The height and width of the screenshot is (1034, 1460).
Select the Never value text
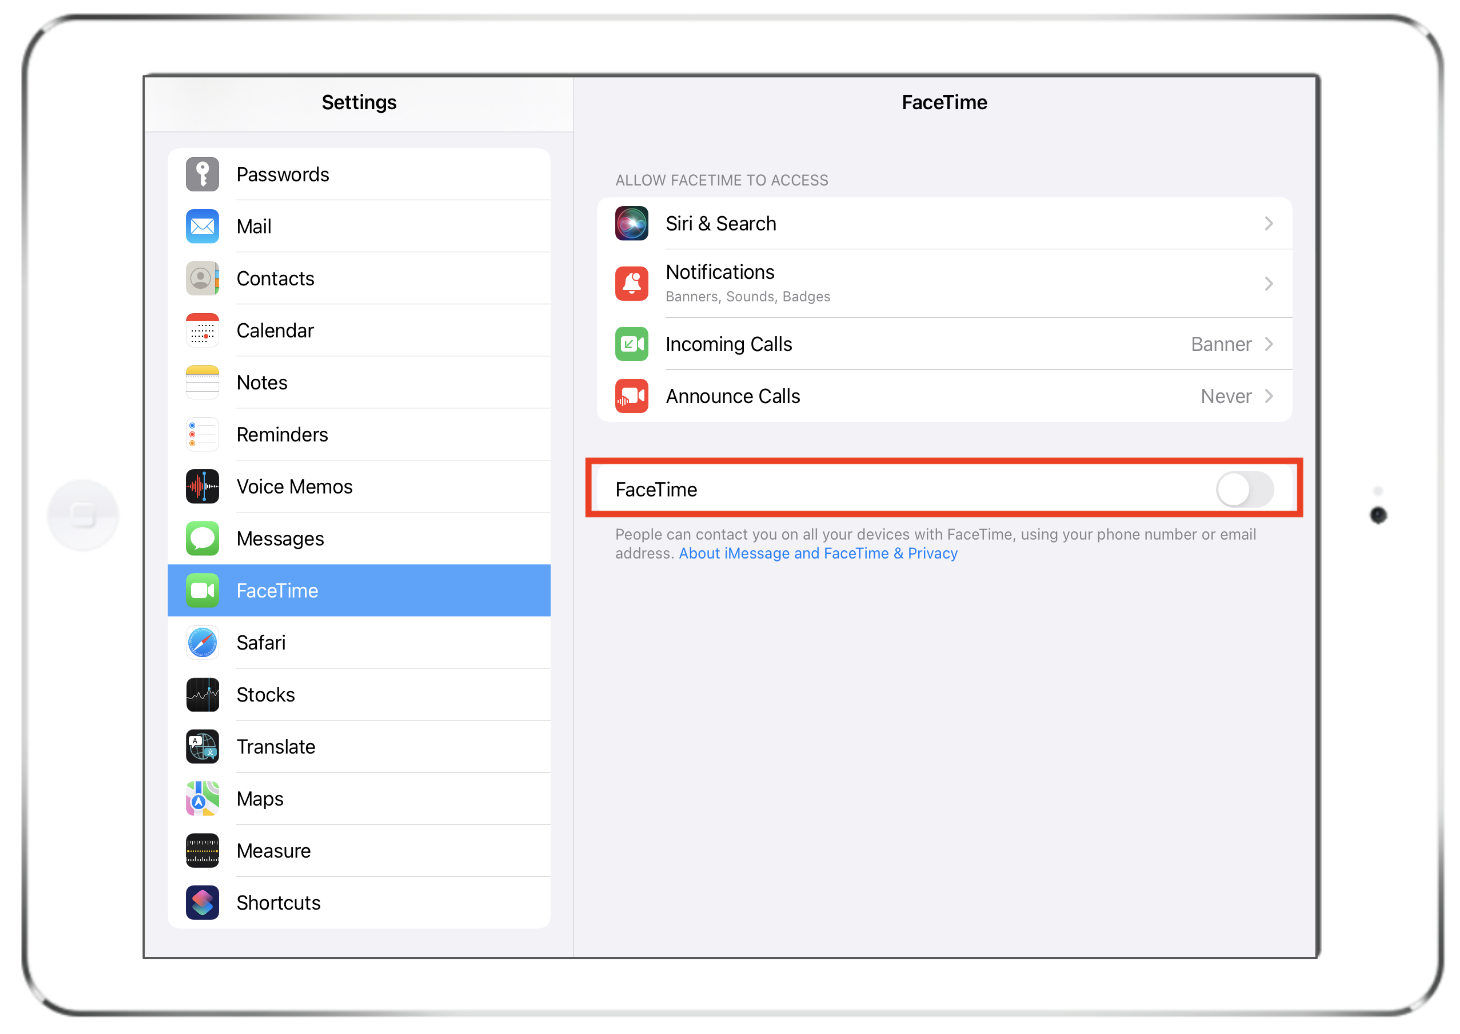tap(1226, 396)
